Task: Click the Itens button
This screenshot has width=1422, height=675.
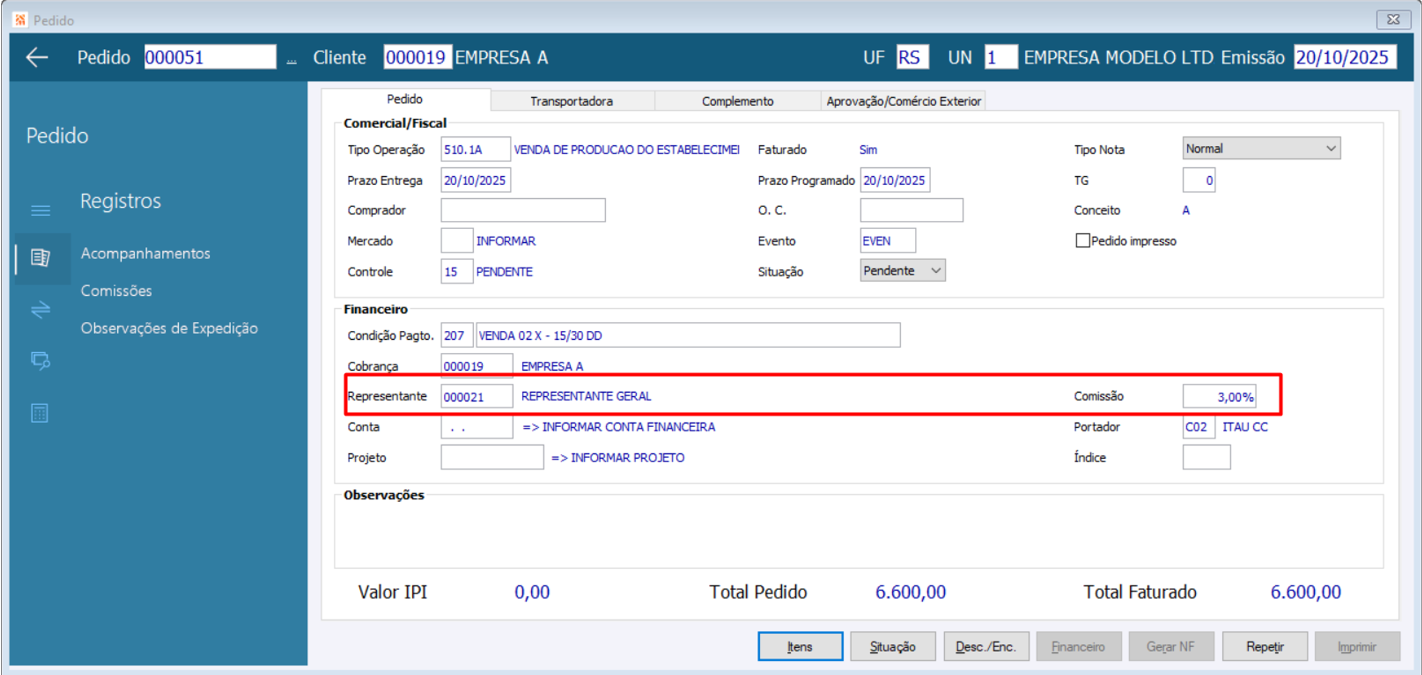Action: click(x=800, y=647)
